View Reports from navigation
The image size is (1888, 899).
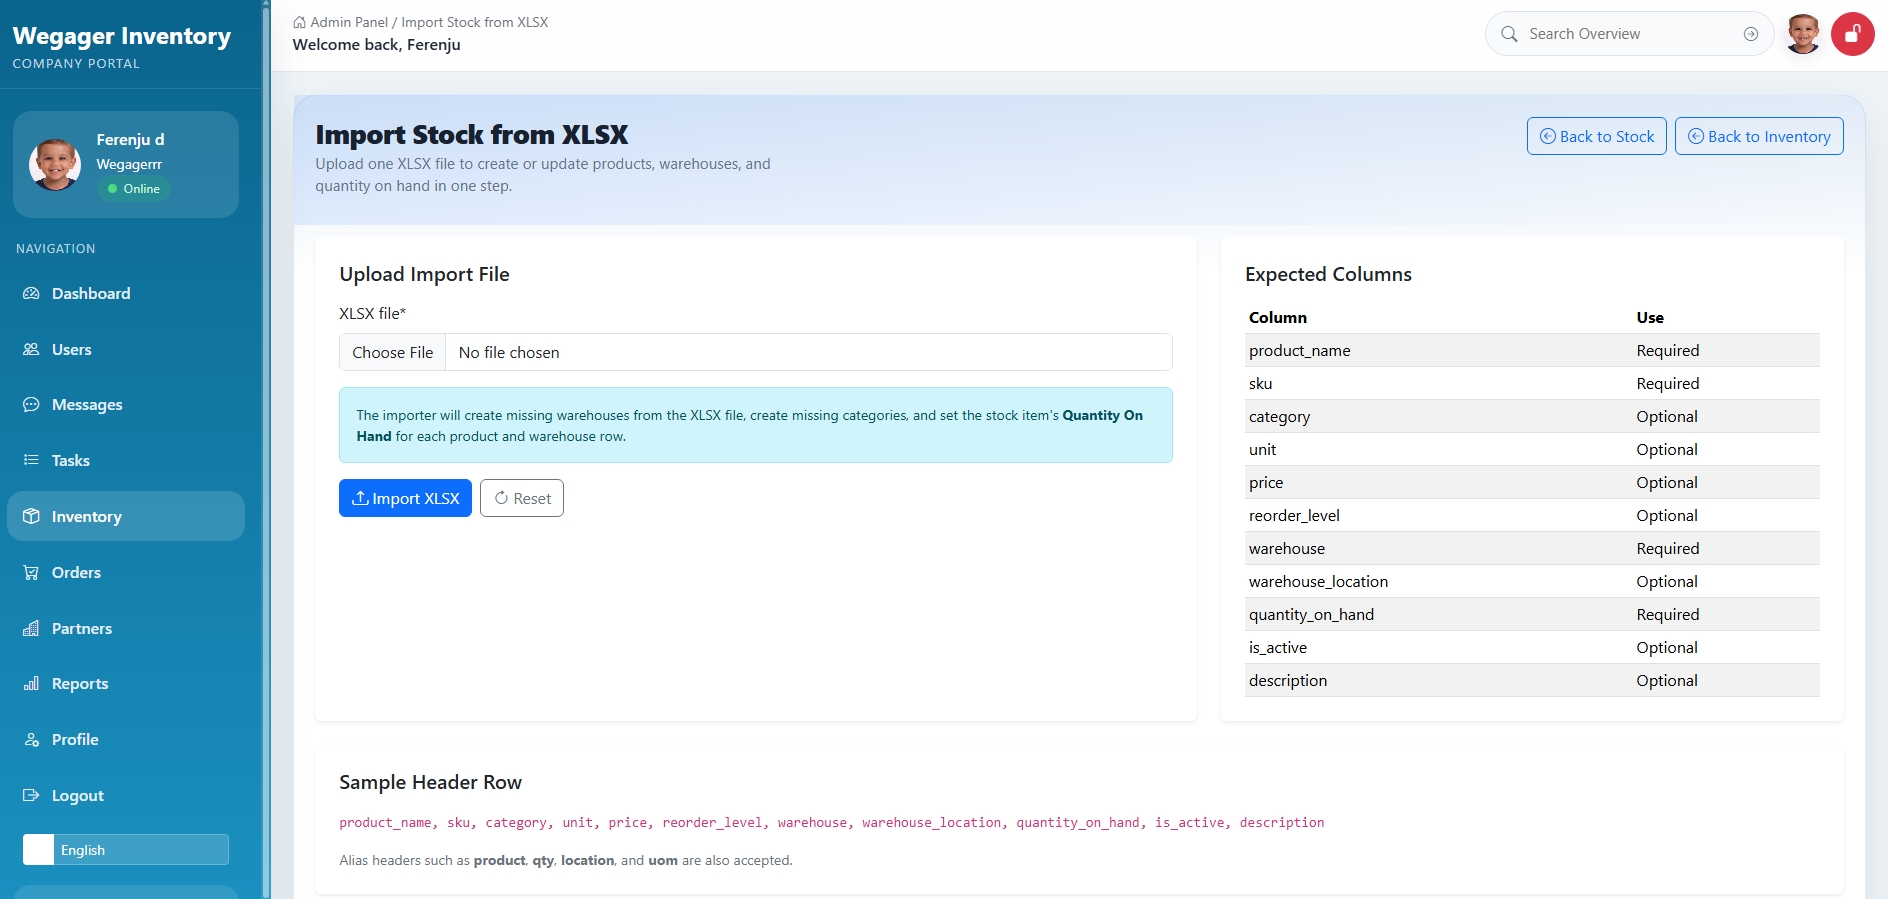point(126,683)
